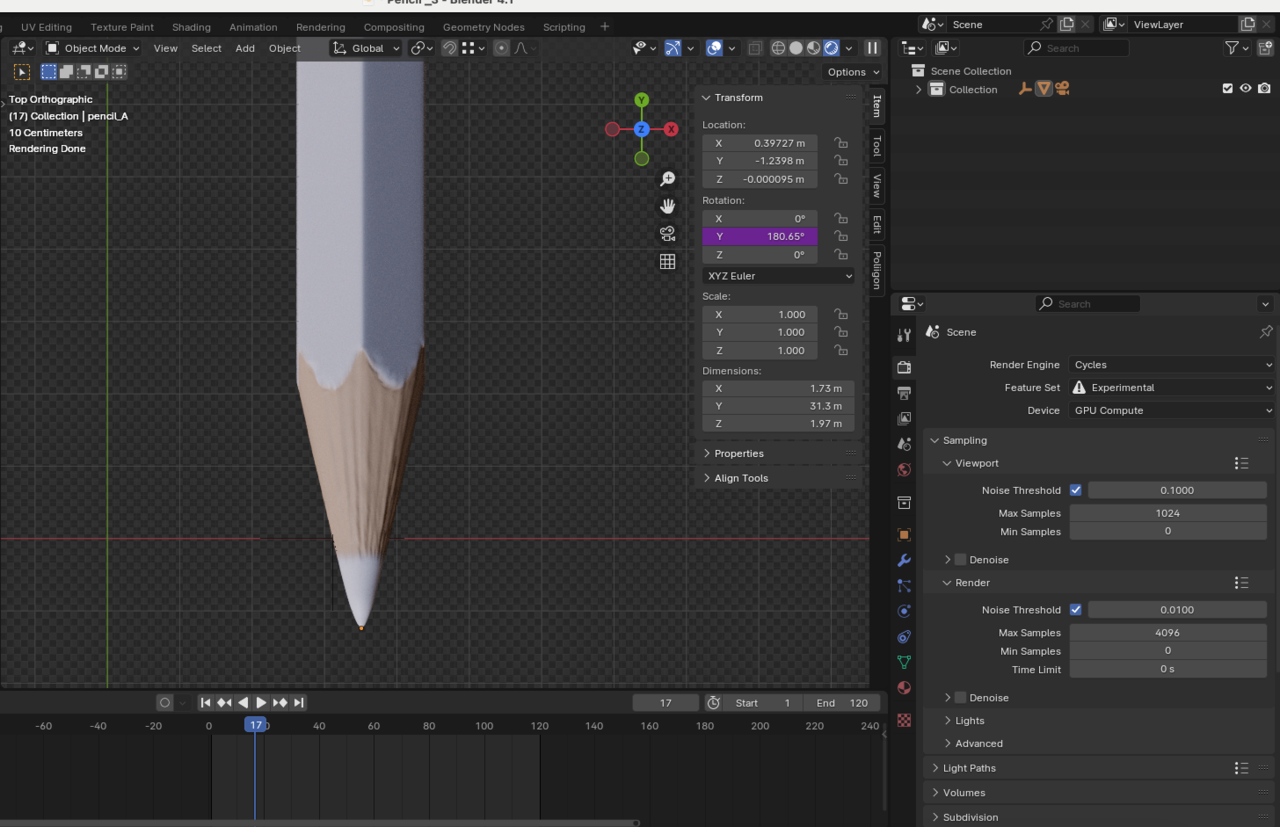Click the Options button in viewport
Image resolution: width=1280 pixels, height=827 pixels.
point(852,72)
